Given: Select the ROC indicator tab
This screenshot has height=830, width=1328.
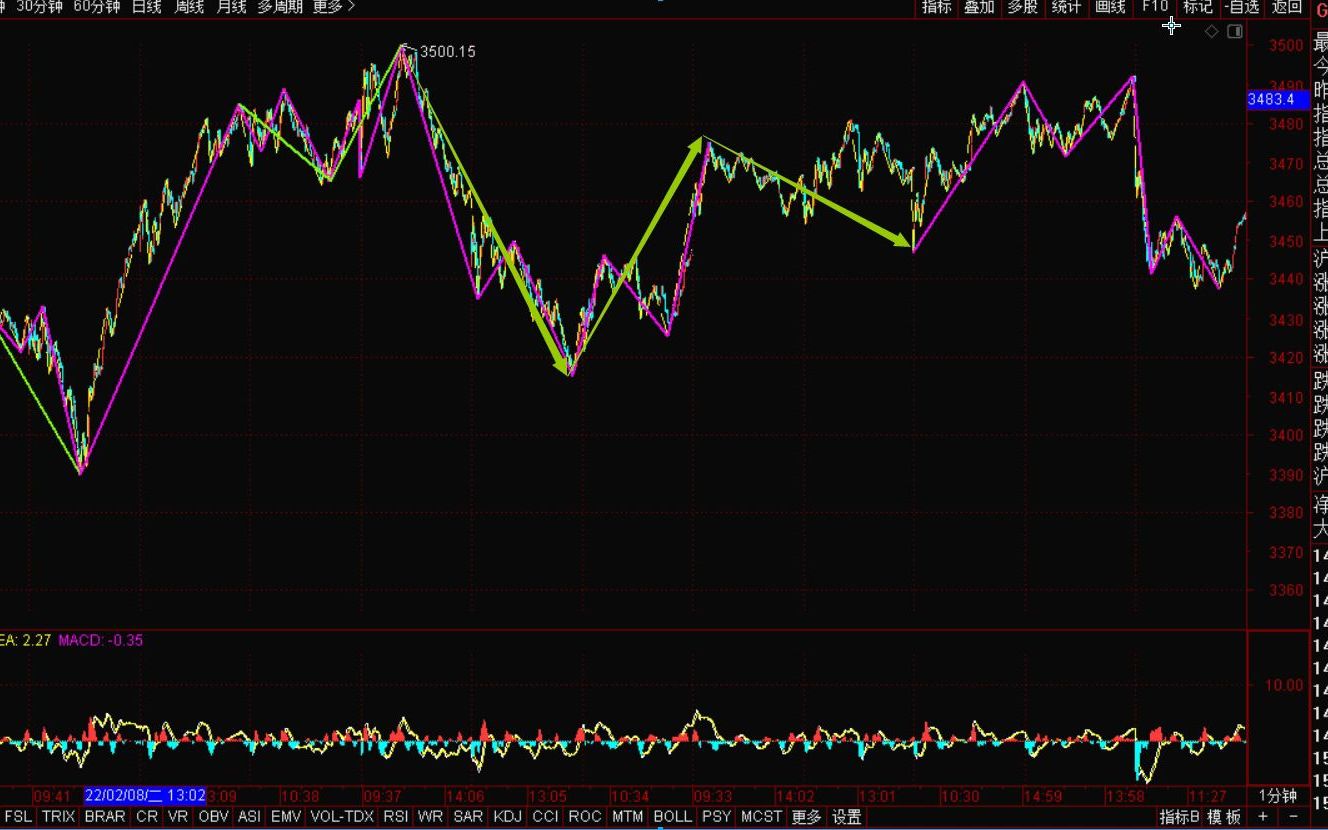Looking at the screenshot, I should [x=585, y=817].
